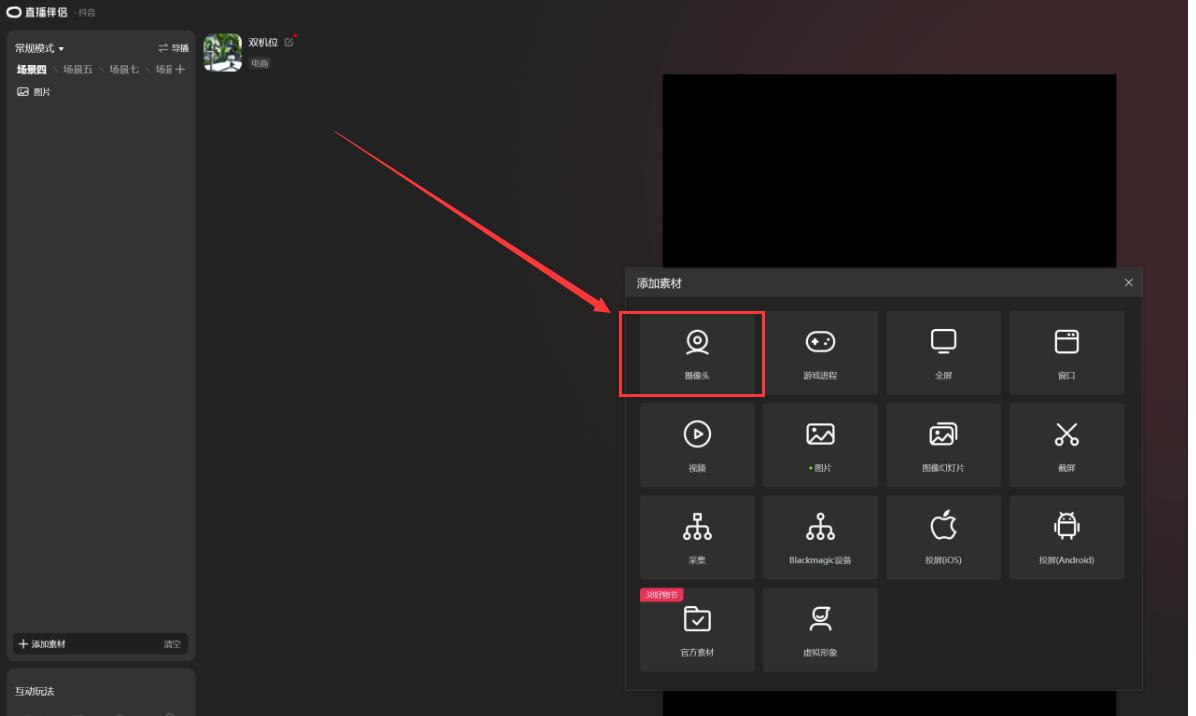Click 清空 to clear all sources
The height and width of the screenshot is (716, 1196).
(x=172, y=644)
